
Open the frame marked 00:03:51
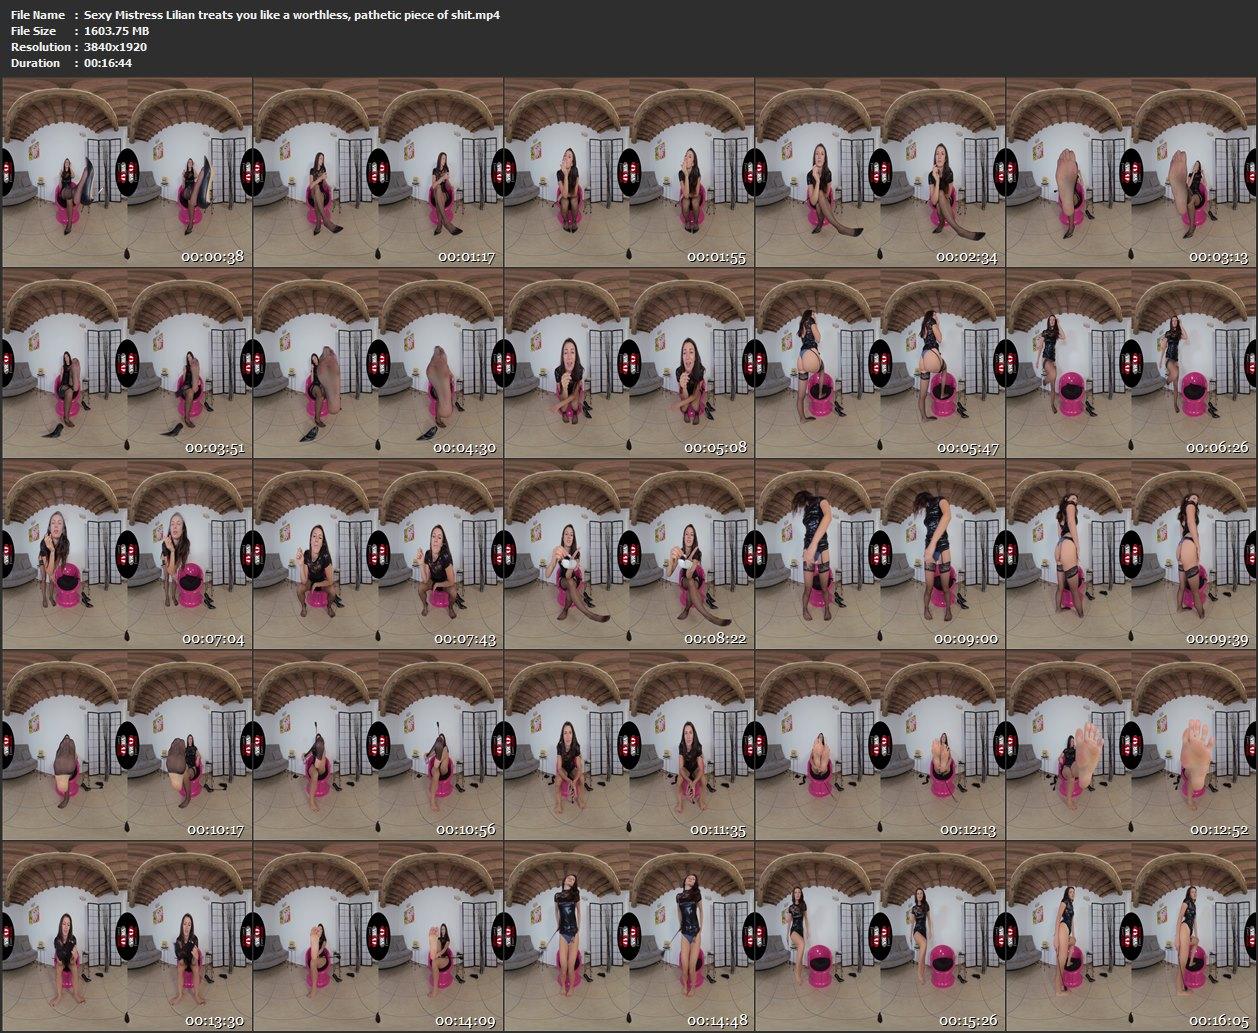coord(126,365)
